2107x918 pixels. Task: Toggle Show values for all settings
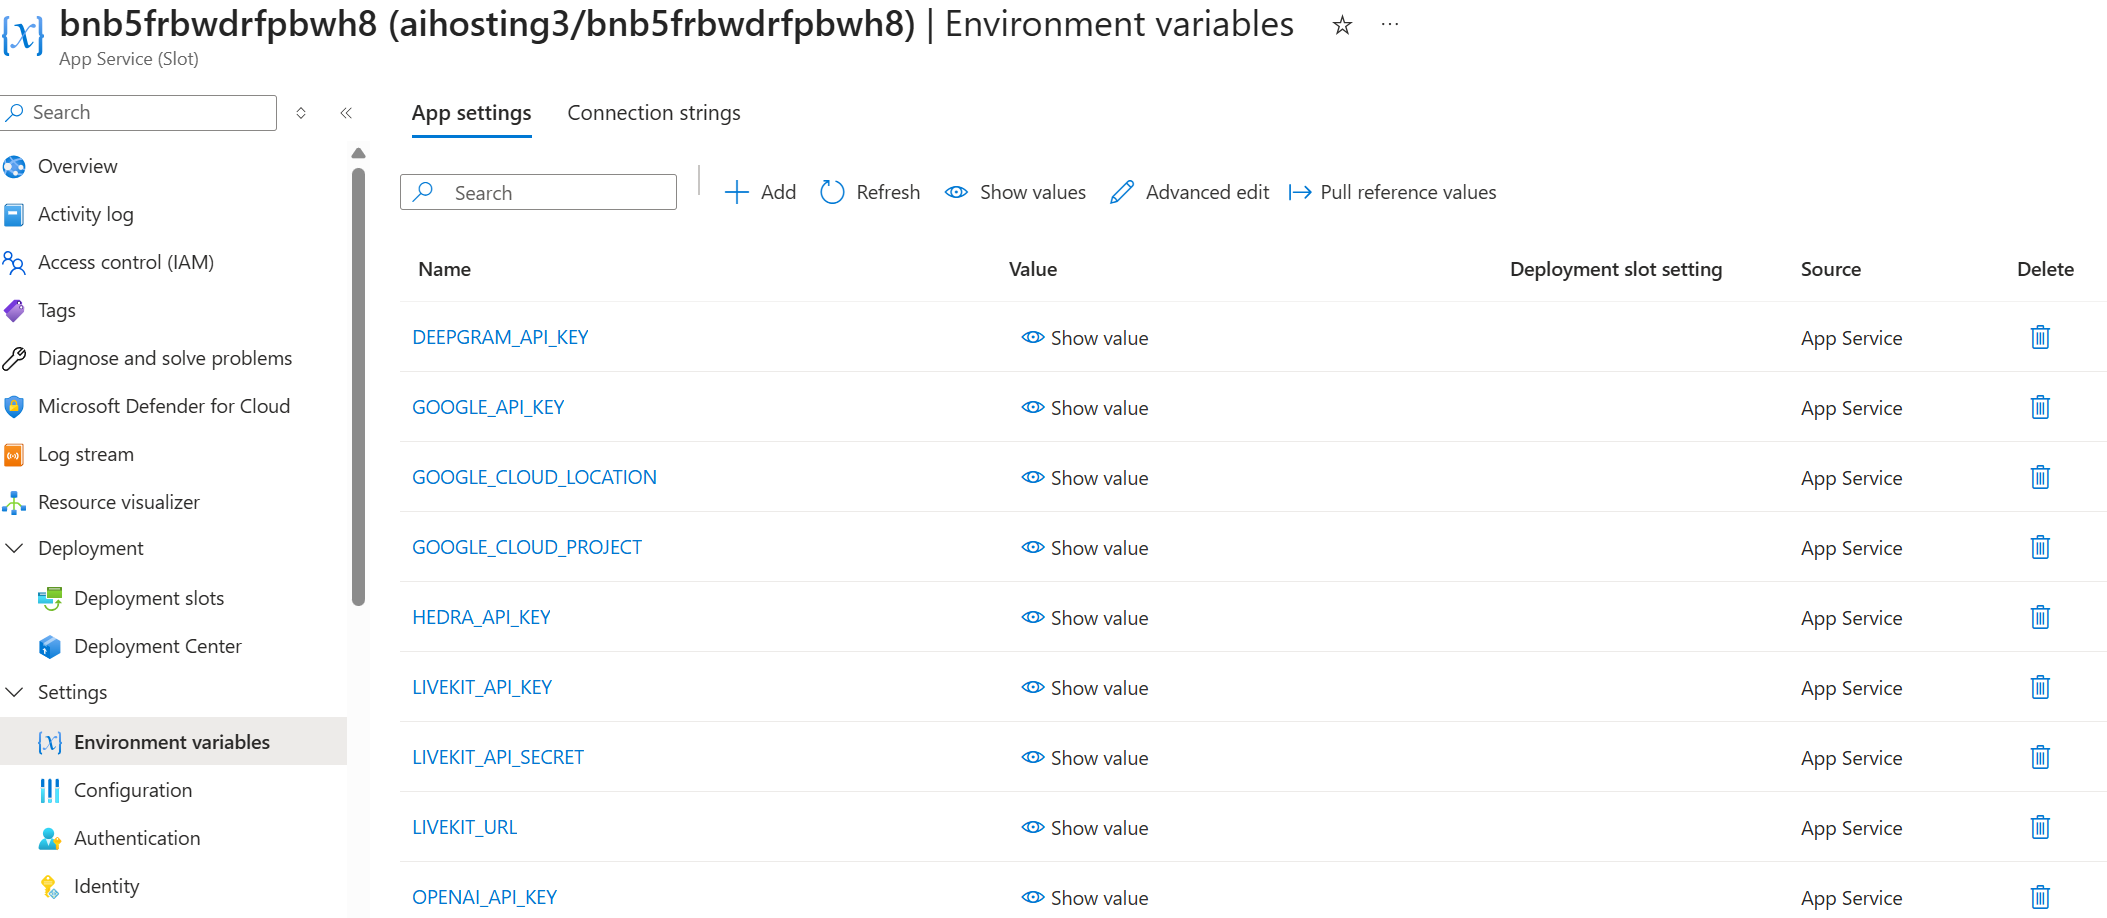[x=1015, y=192]
